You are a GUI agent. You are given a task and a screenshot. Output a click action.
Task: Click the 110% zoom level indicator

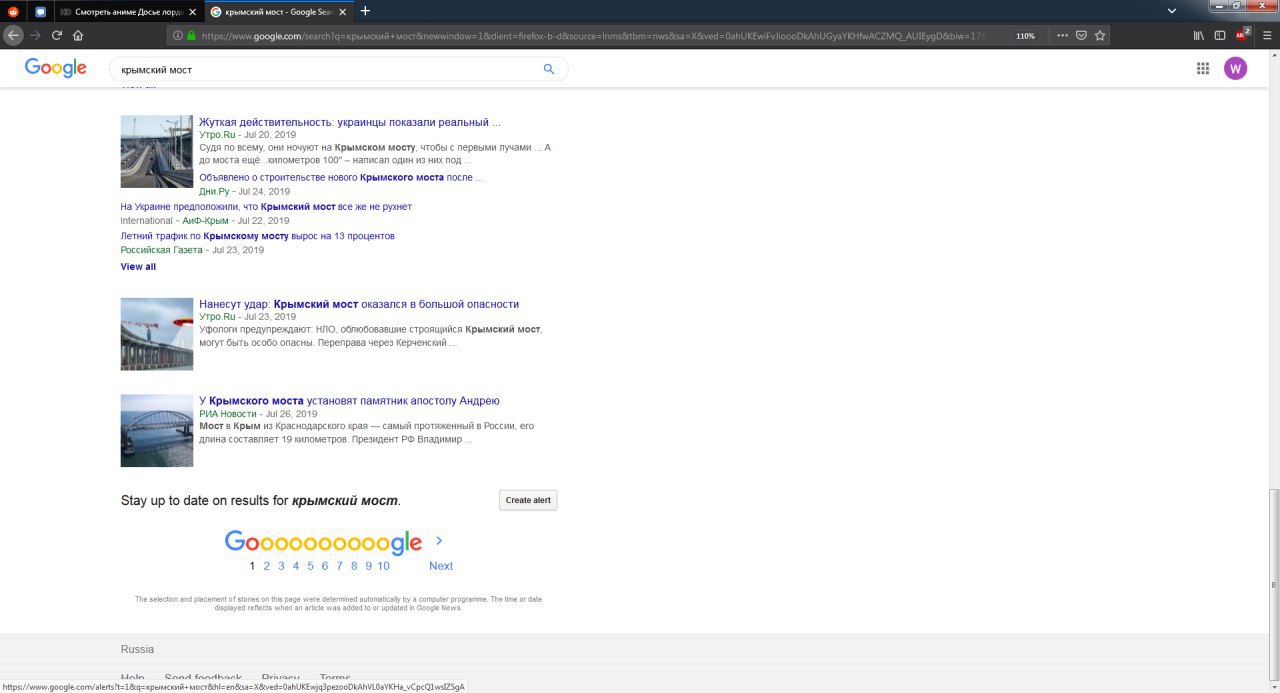1025,35
